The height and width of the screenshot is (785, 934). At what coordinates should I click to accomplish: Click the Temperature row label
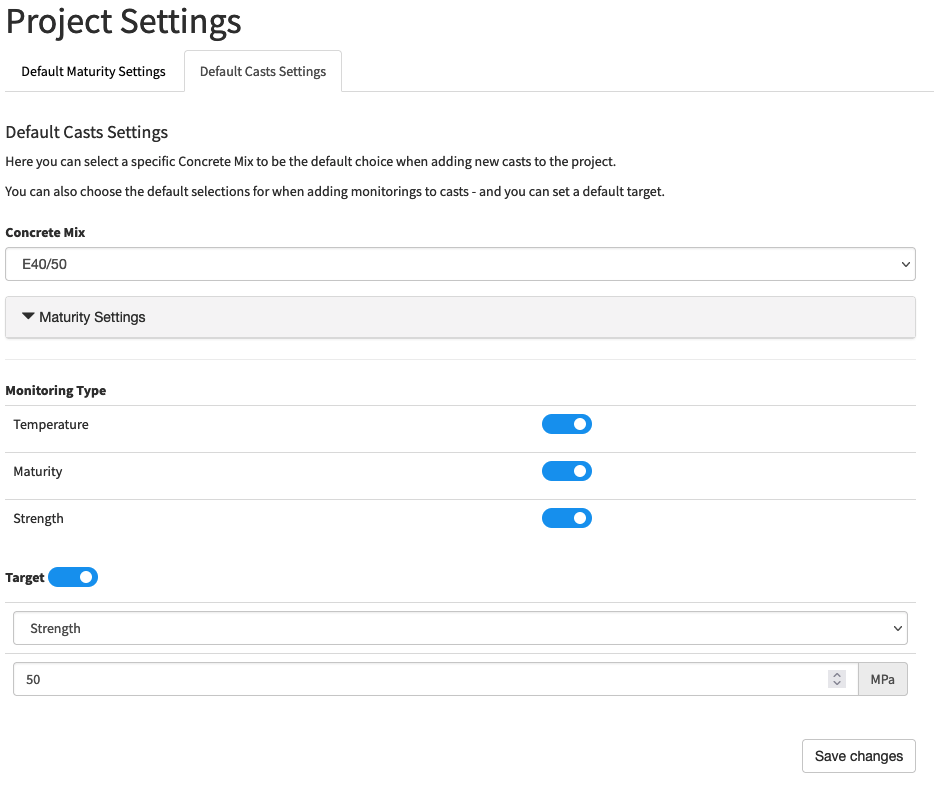(x=51, y=424)
